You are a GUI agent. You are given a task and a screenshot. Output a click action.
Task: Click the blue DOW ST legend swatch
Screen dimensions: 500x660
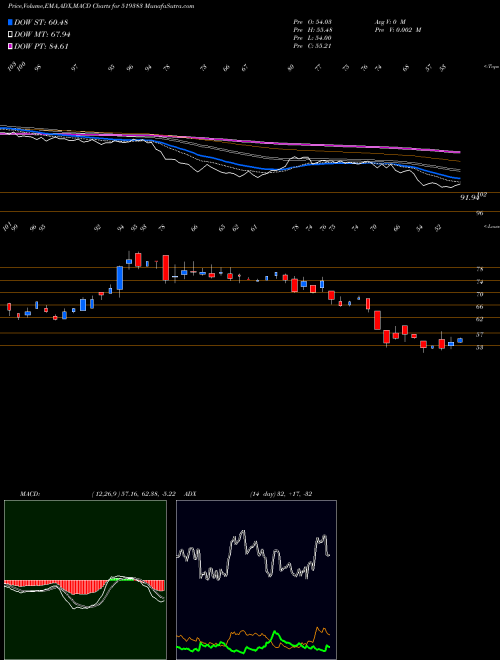pyautogui.click(x=11, y=22)
